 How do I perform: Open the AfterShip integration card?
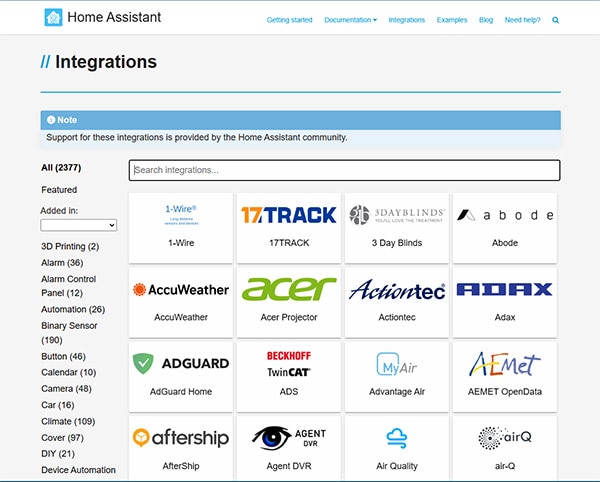tap(181, 448)
